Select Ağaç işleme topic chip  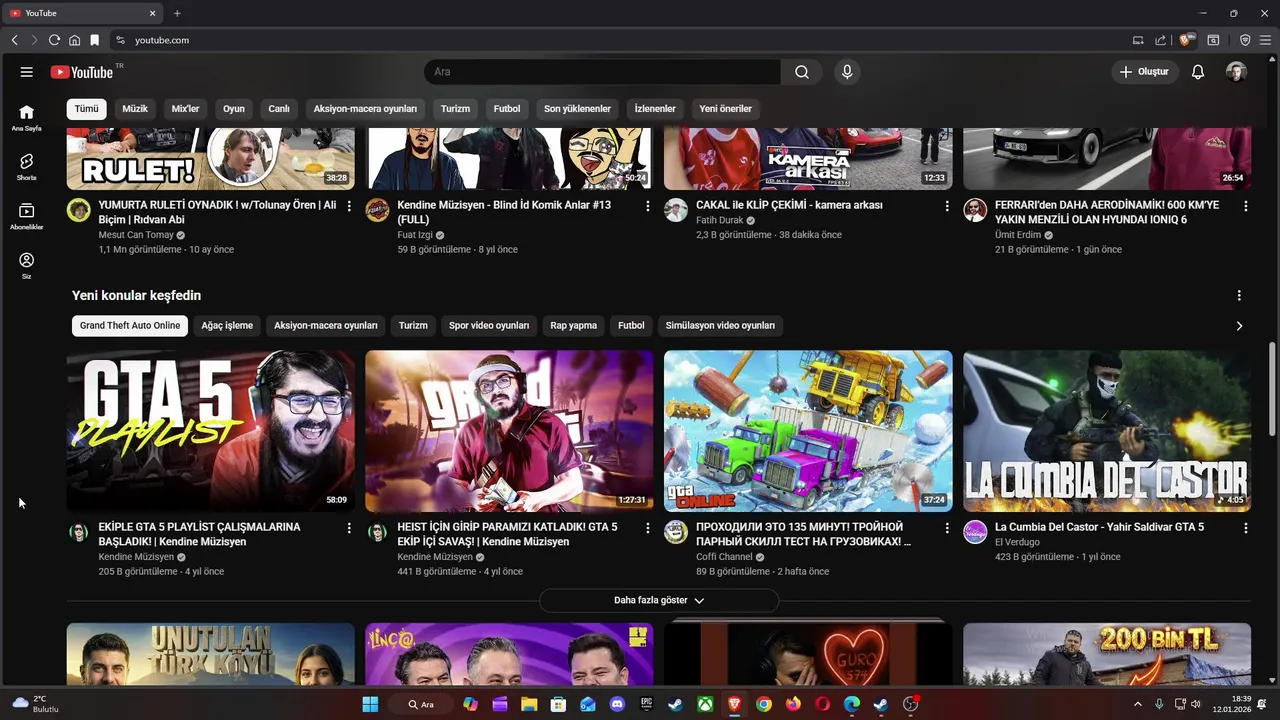click(x=227, y=326)
